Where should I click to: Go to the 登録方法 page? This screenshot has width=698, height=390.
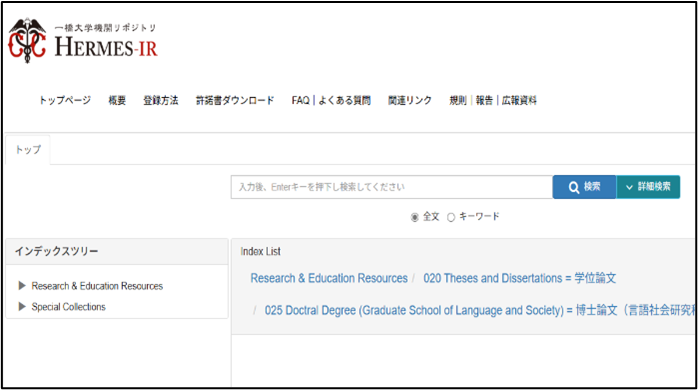pos(161,100)
